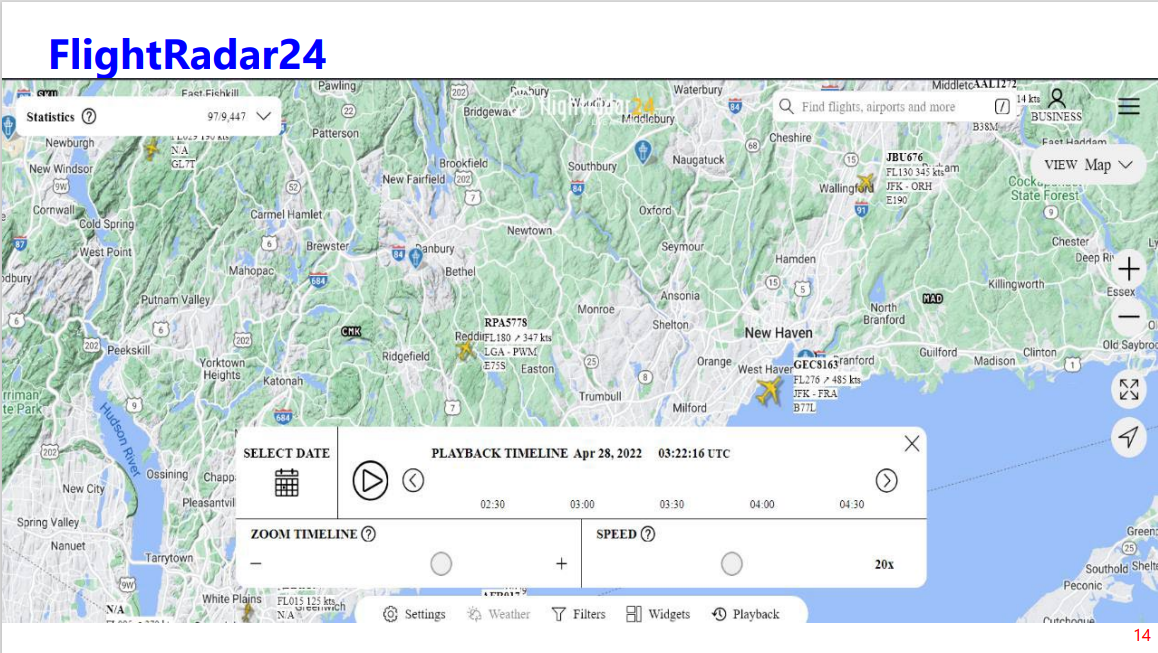The width and height of the screenshot is (1158, 653).
Task: Open the Business account profile
Action: point(1056,105)
